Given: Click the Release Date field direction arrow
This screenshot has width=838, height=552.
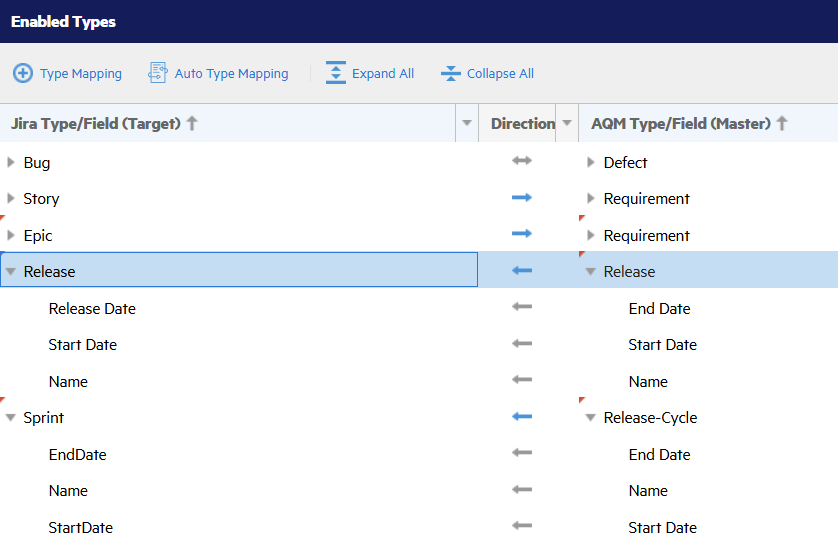Looking at the screenshot, I should coord(522,308).
